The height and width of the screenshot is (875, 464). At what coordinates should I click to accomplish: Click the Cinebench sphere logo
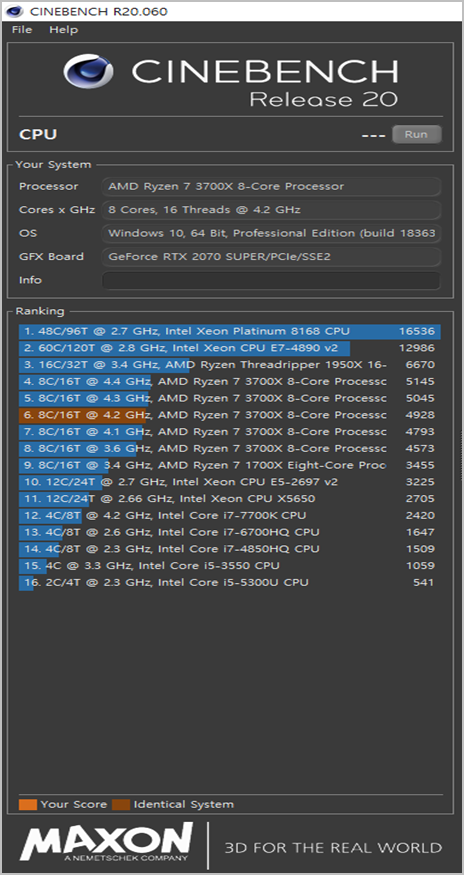pyautogui.click(x=89, y=71)
